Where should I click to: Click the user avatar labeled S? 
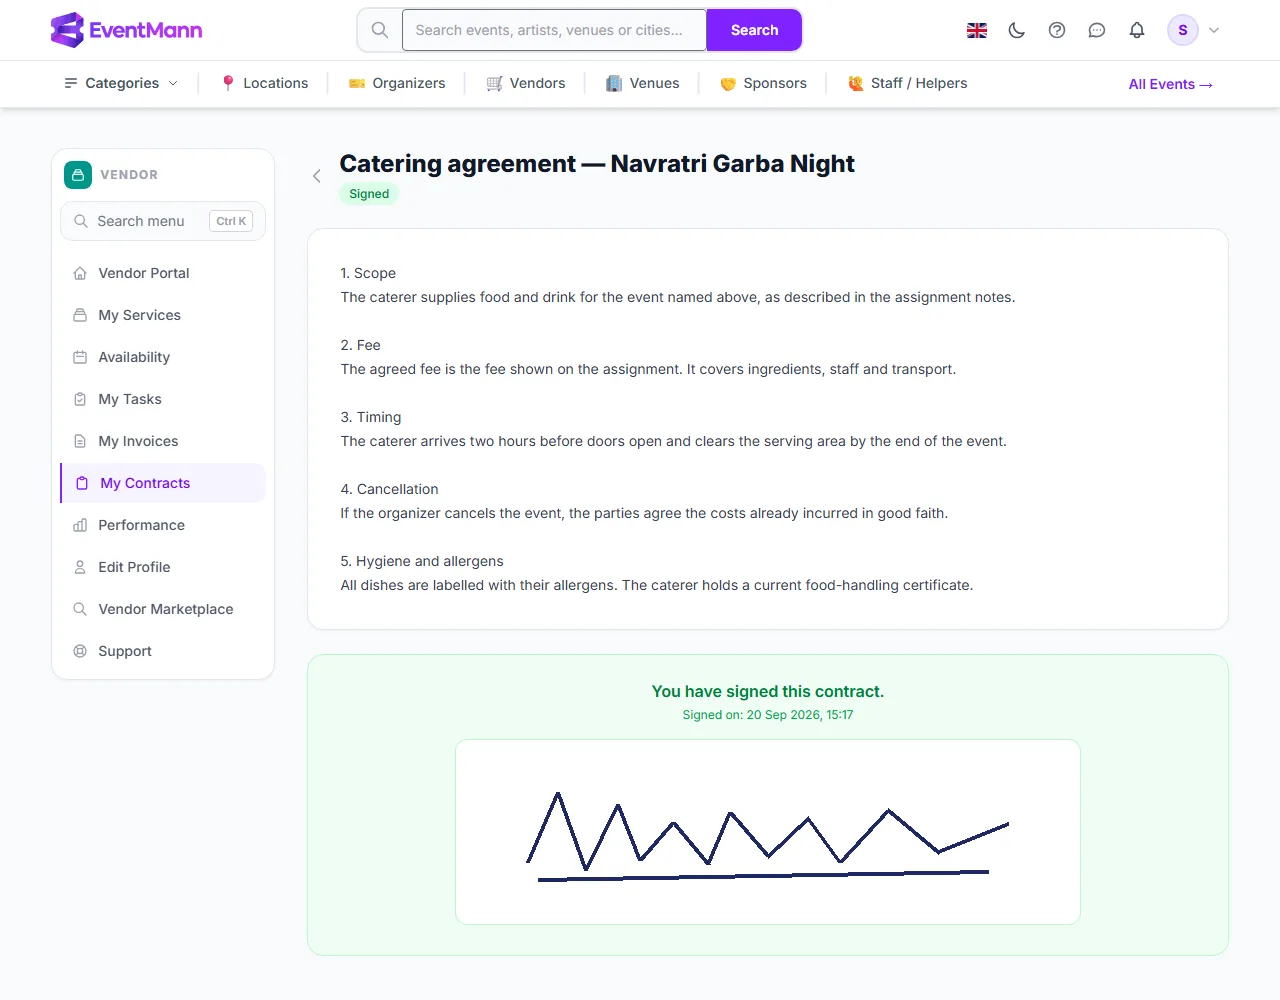1183,30
